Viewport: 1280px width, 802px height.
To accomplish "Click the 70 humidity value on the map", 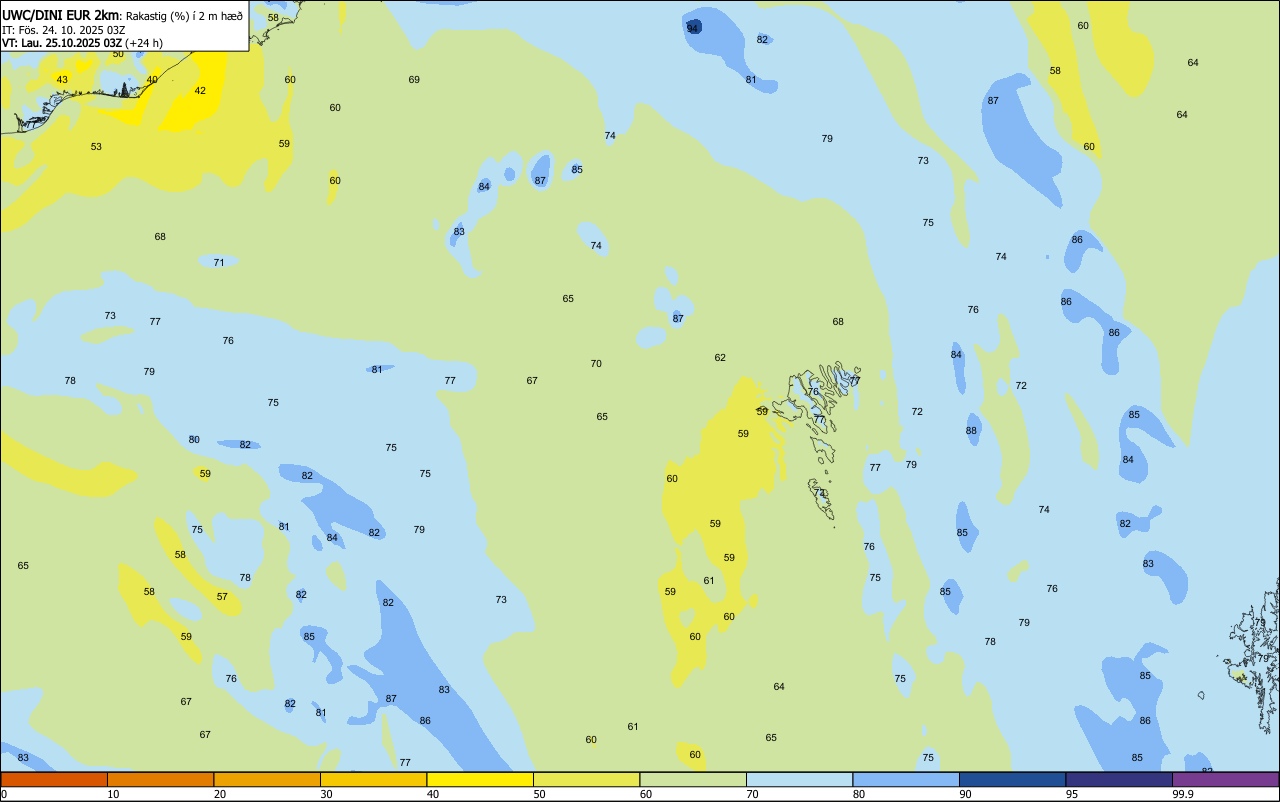I will 596,364.
